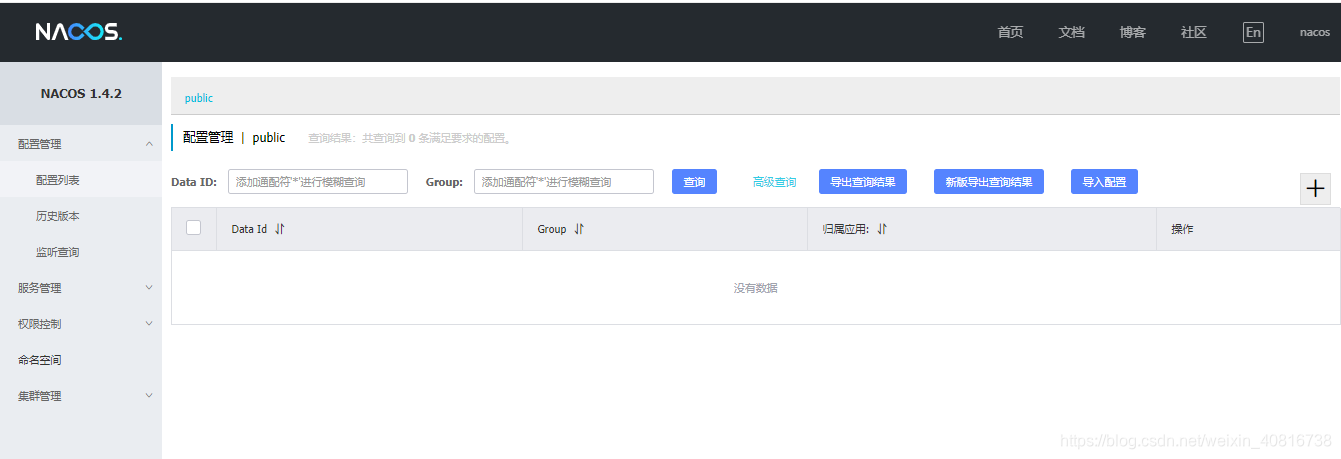Focus the Group search field
The width and height of the screenshot is (1341, 459).
coord(564,182)
